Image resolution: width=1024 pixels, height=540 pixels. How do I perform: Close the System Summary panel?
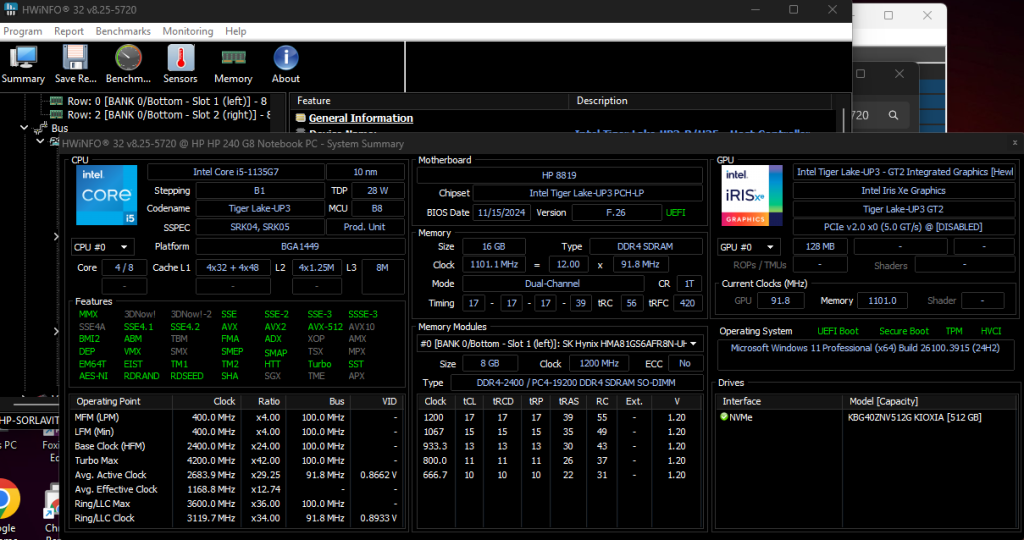(x=1014, y=143)
